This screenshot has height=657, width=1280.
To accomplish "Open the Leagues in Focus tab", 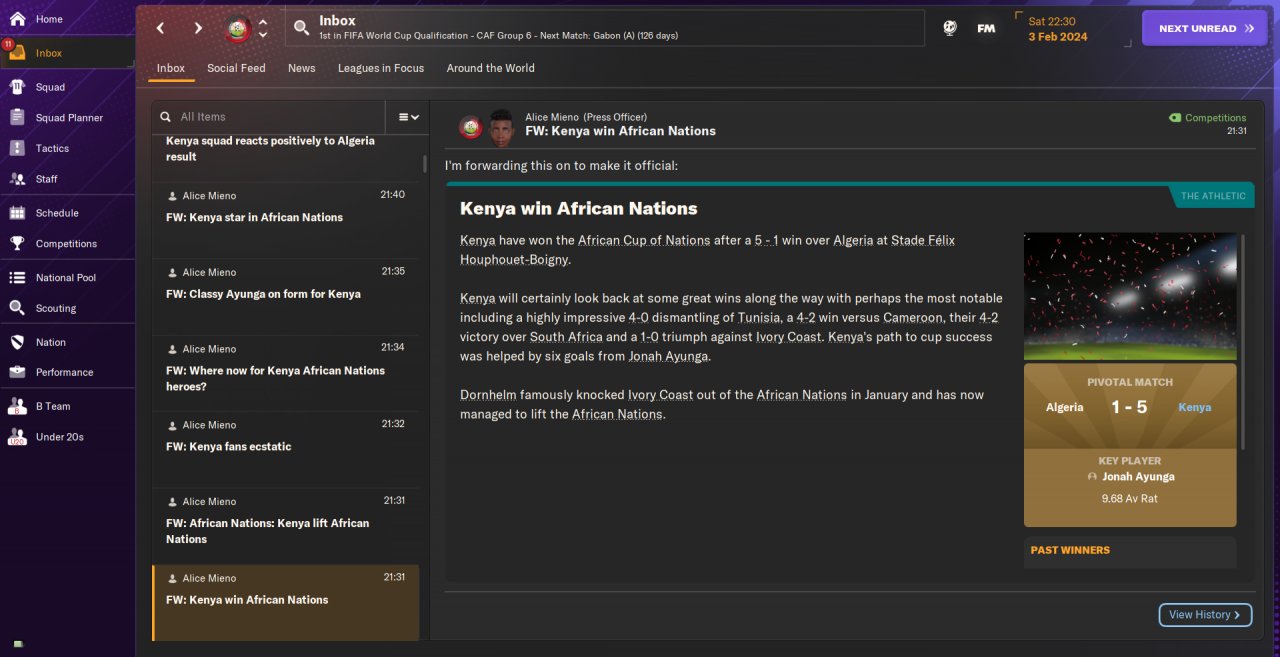I will click(x=380, y=68).
